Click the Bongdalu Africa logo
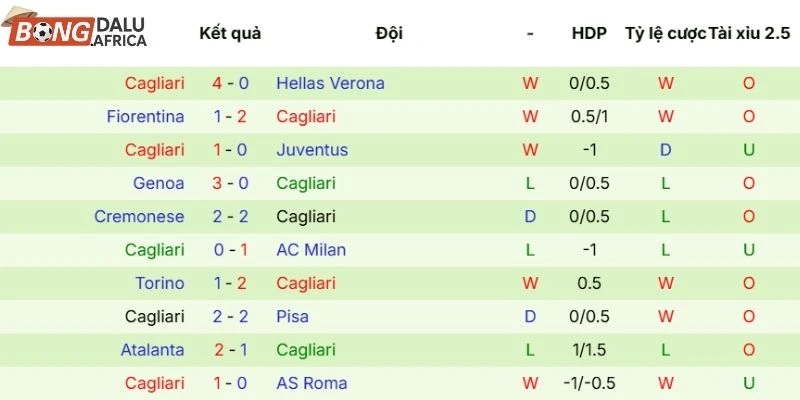The width and height of the screenshot is (800, 400). tap(78, 32)
